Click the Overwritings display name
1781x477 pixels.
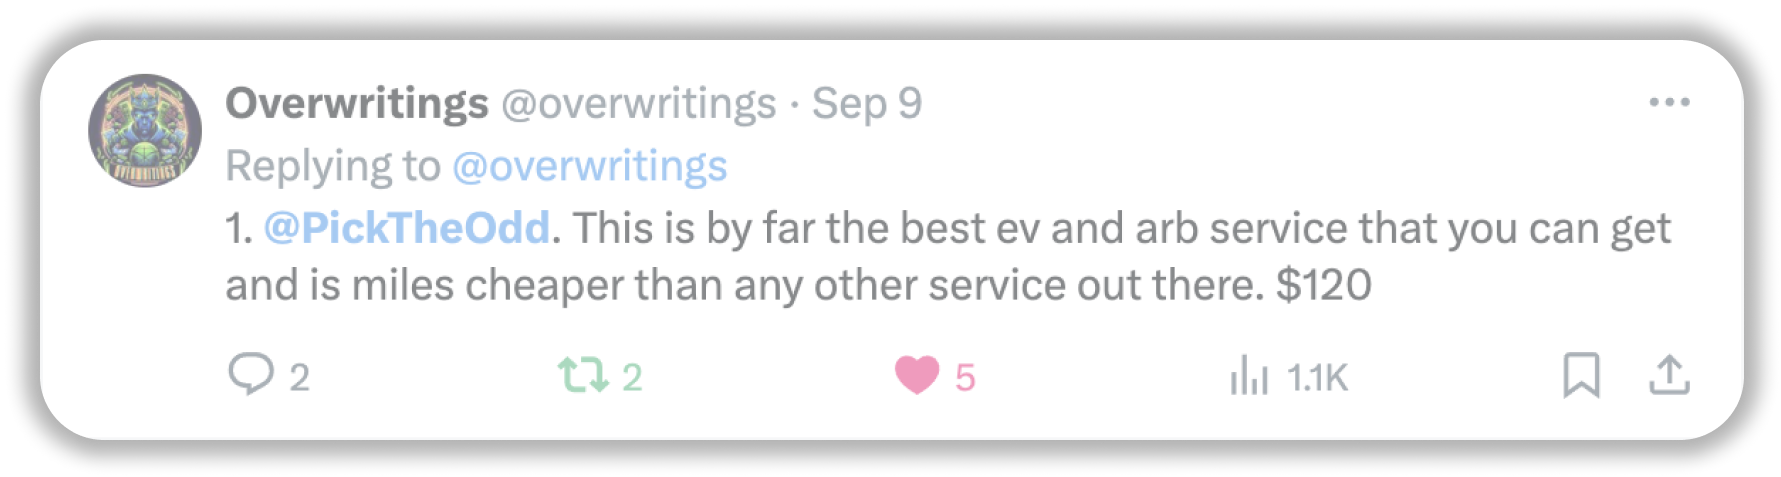click(357, 103)
